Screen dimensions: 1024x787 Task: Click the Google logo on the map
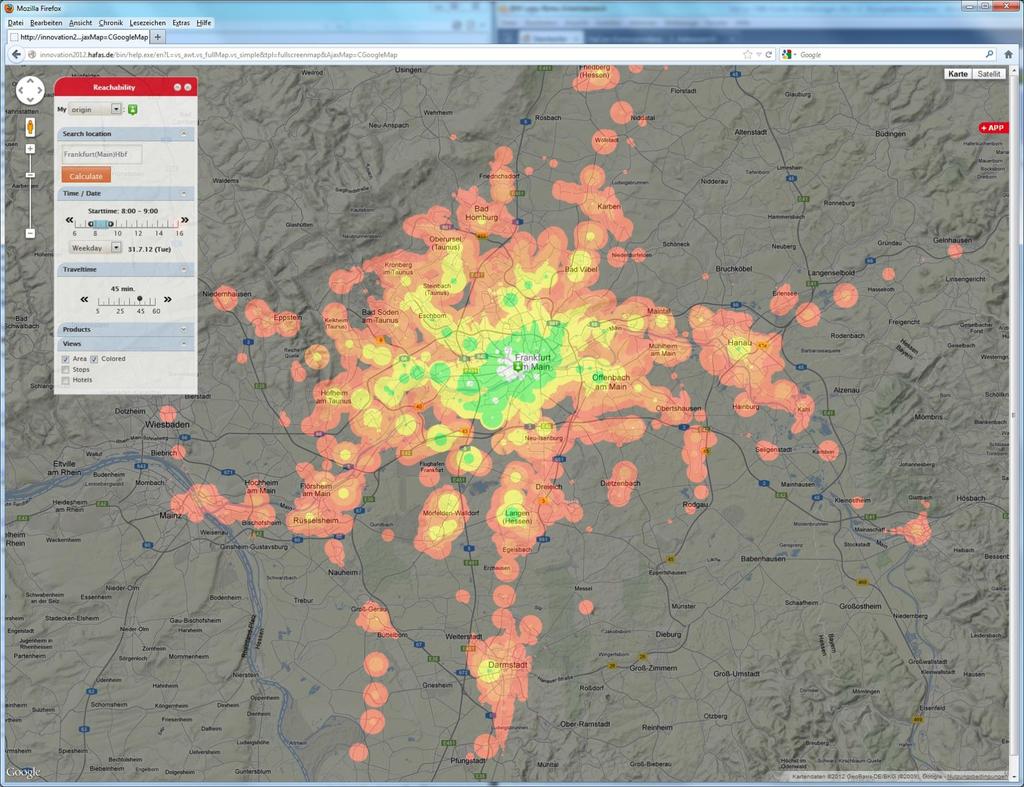[x=24, y=772]
